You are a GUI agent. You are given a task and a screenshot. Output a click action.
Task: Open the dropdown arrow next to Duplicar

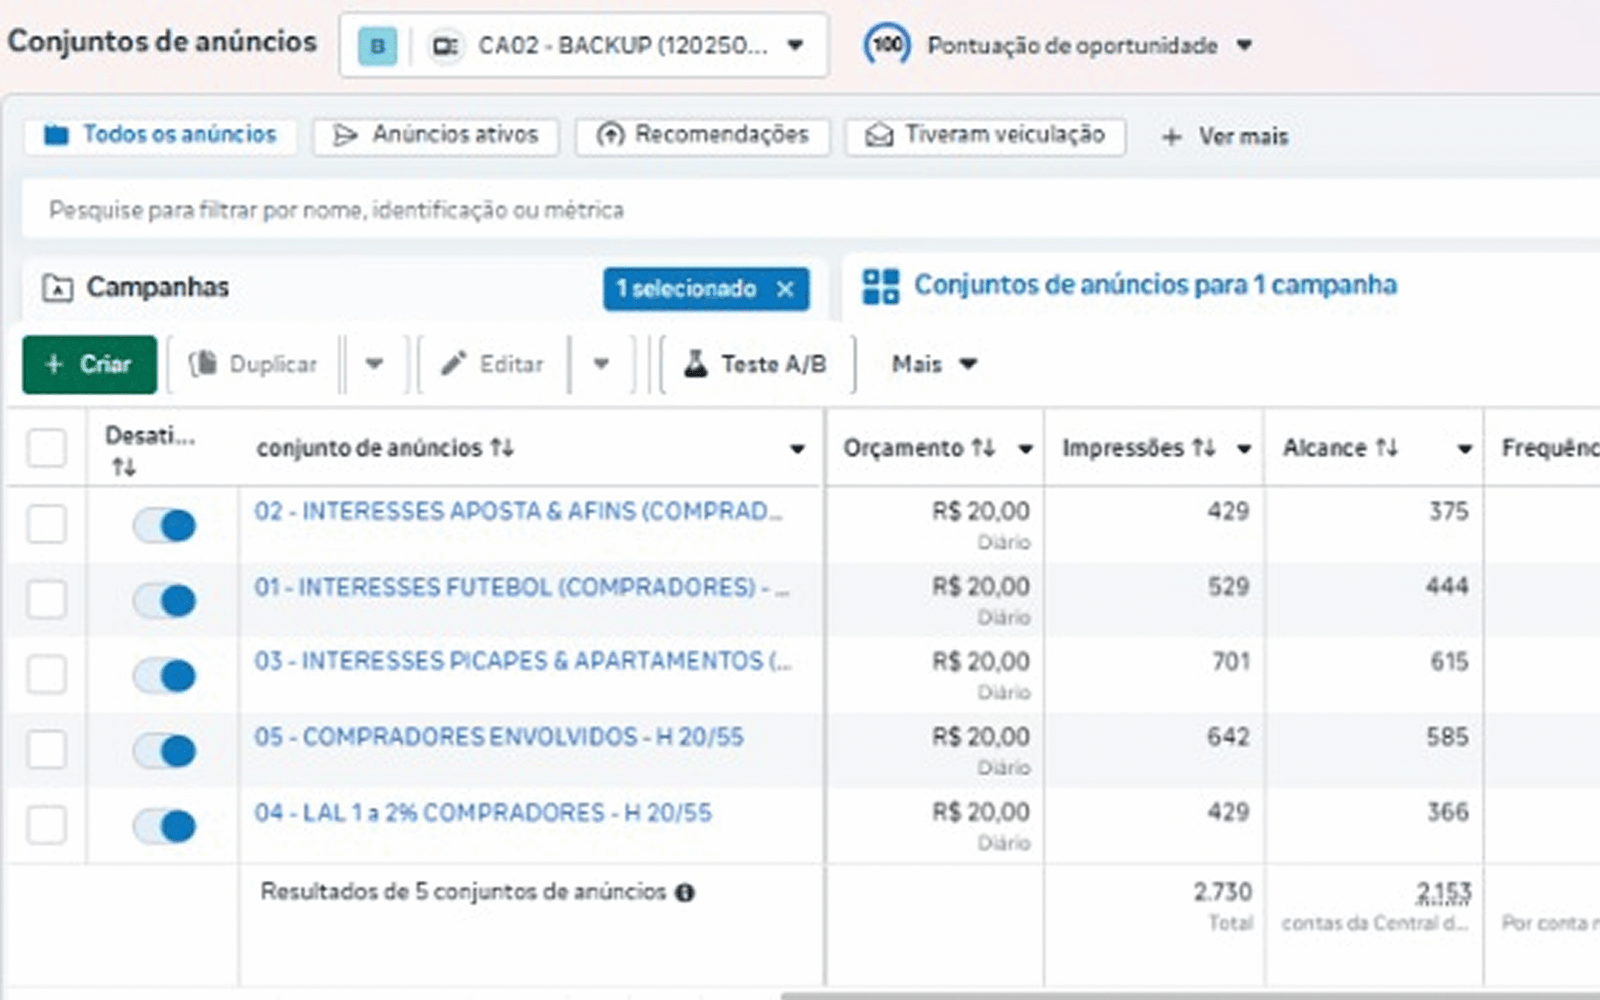coord(374,365)
